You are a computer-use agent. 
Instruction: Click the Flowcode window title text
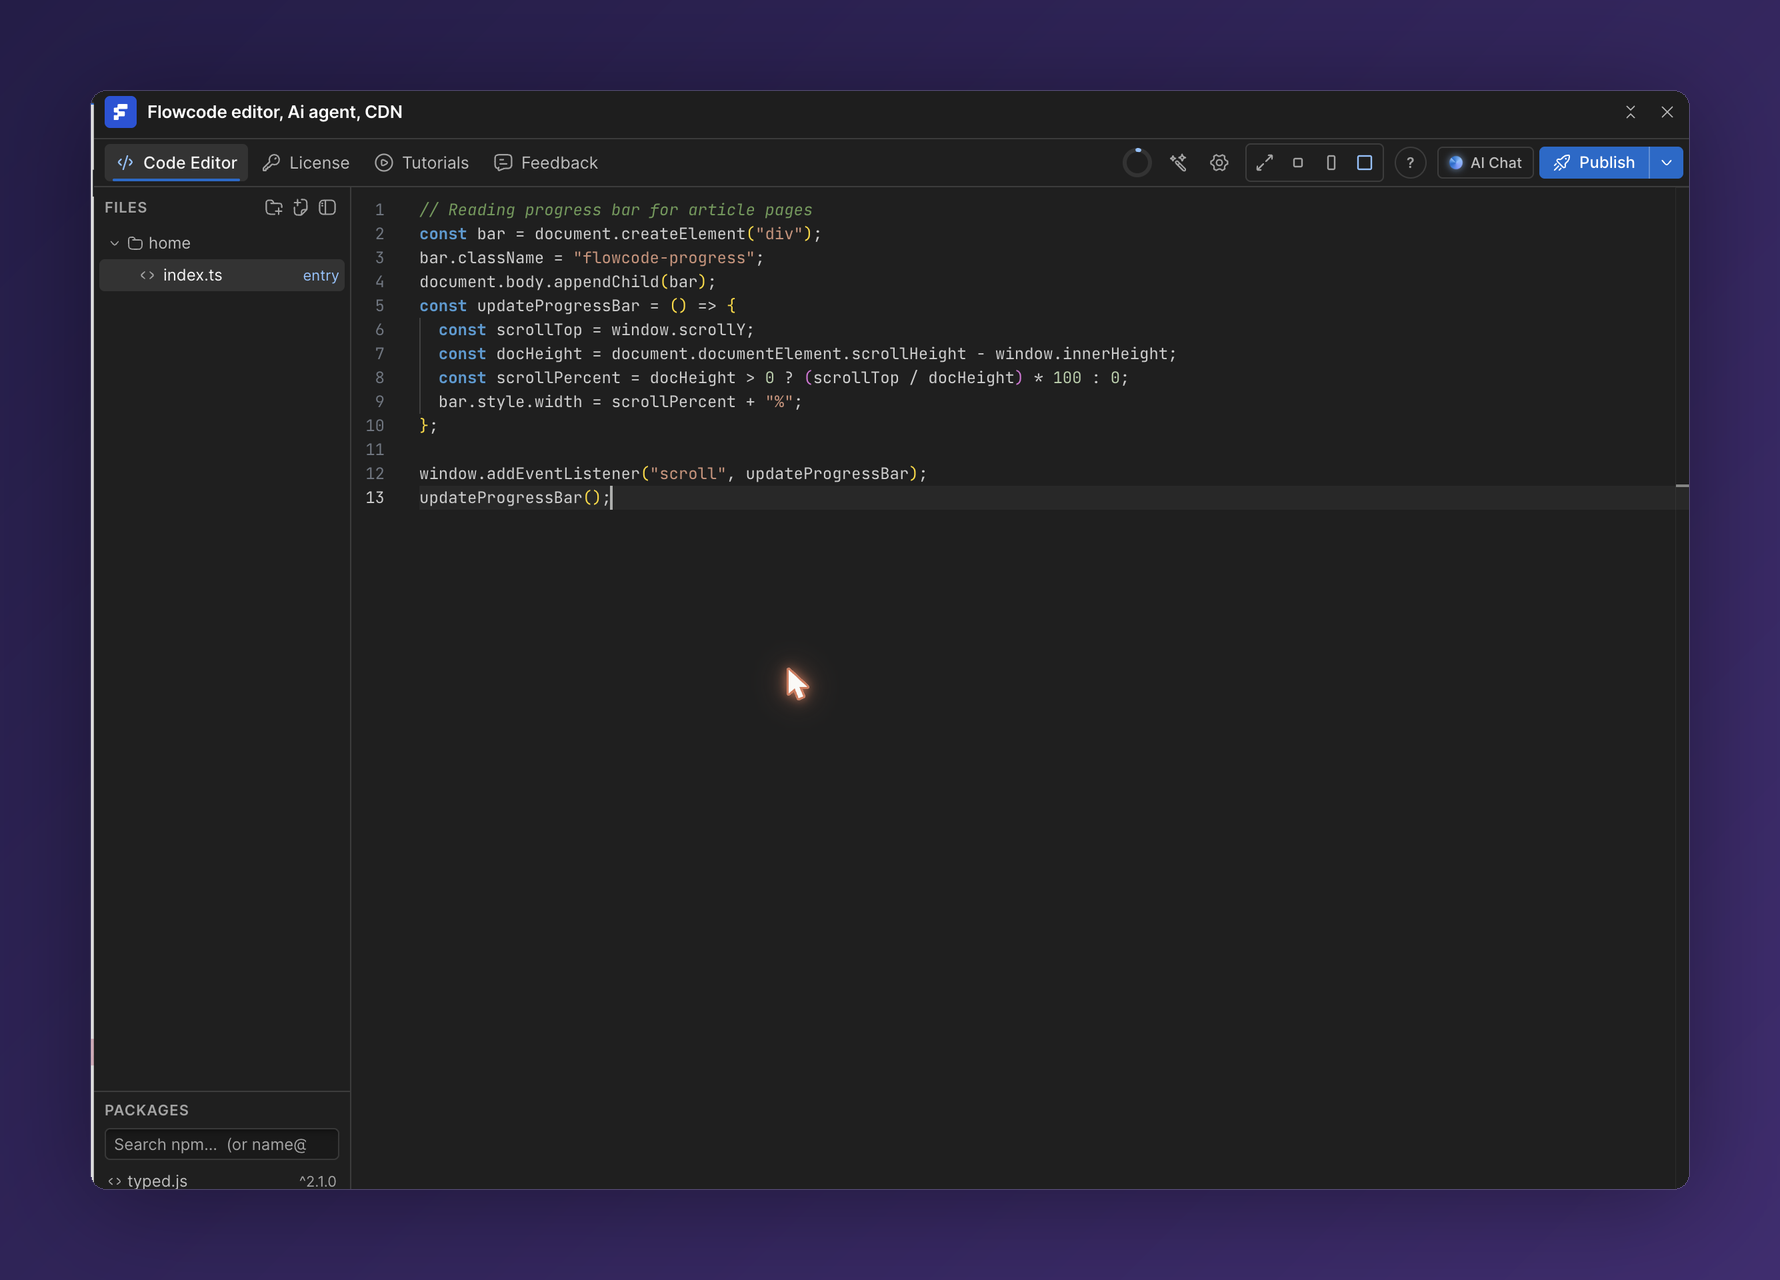click(275, 112)
